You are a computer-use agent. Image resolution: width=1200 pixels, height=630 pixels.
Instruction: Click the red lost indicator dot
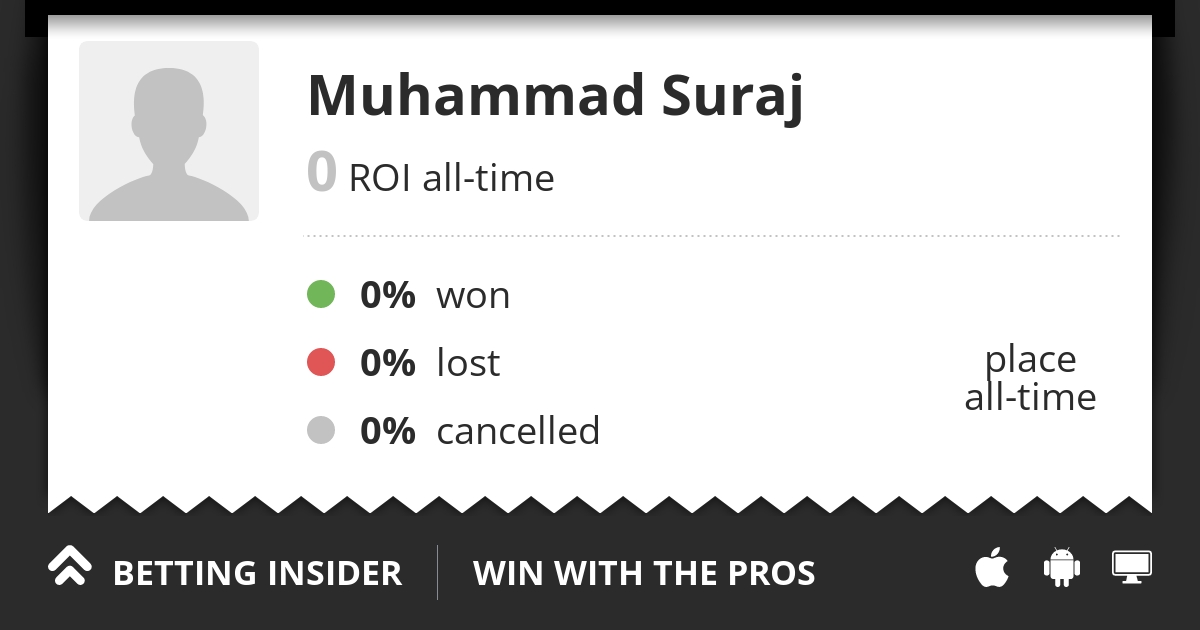320,363
